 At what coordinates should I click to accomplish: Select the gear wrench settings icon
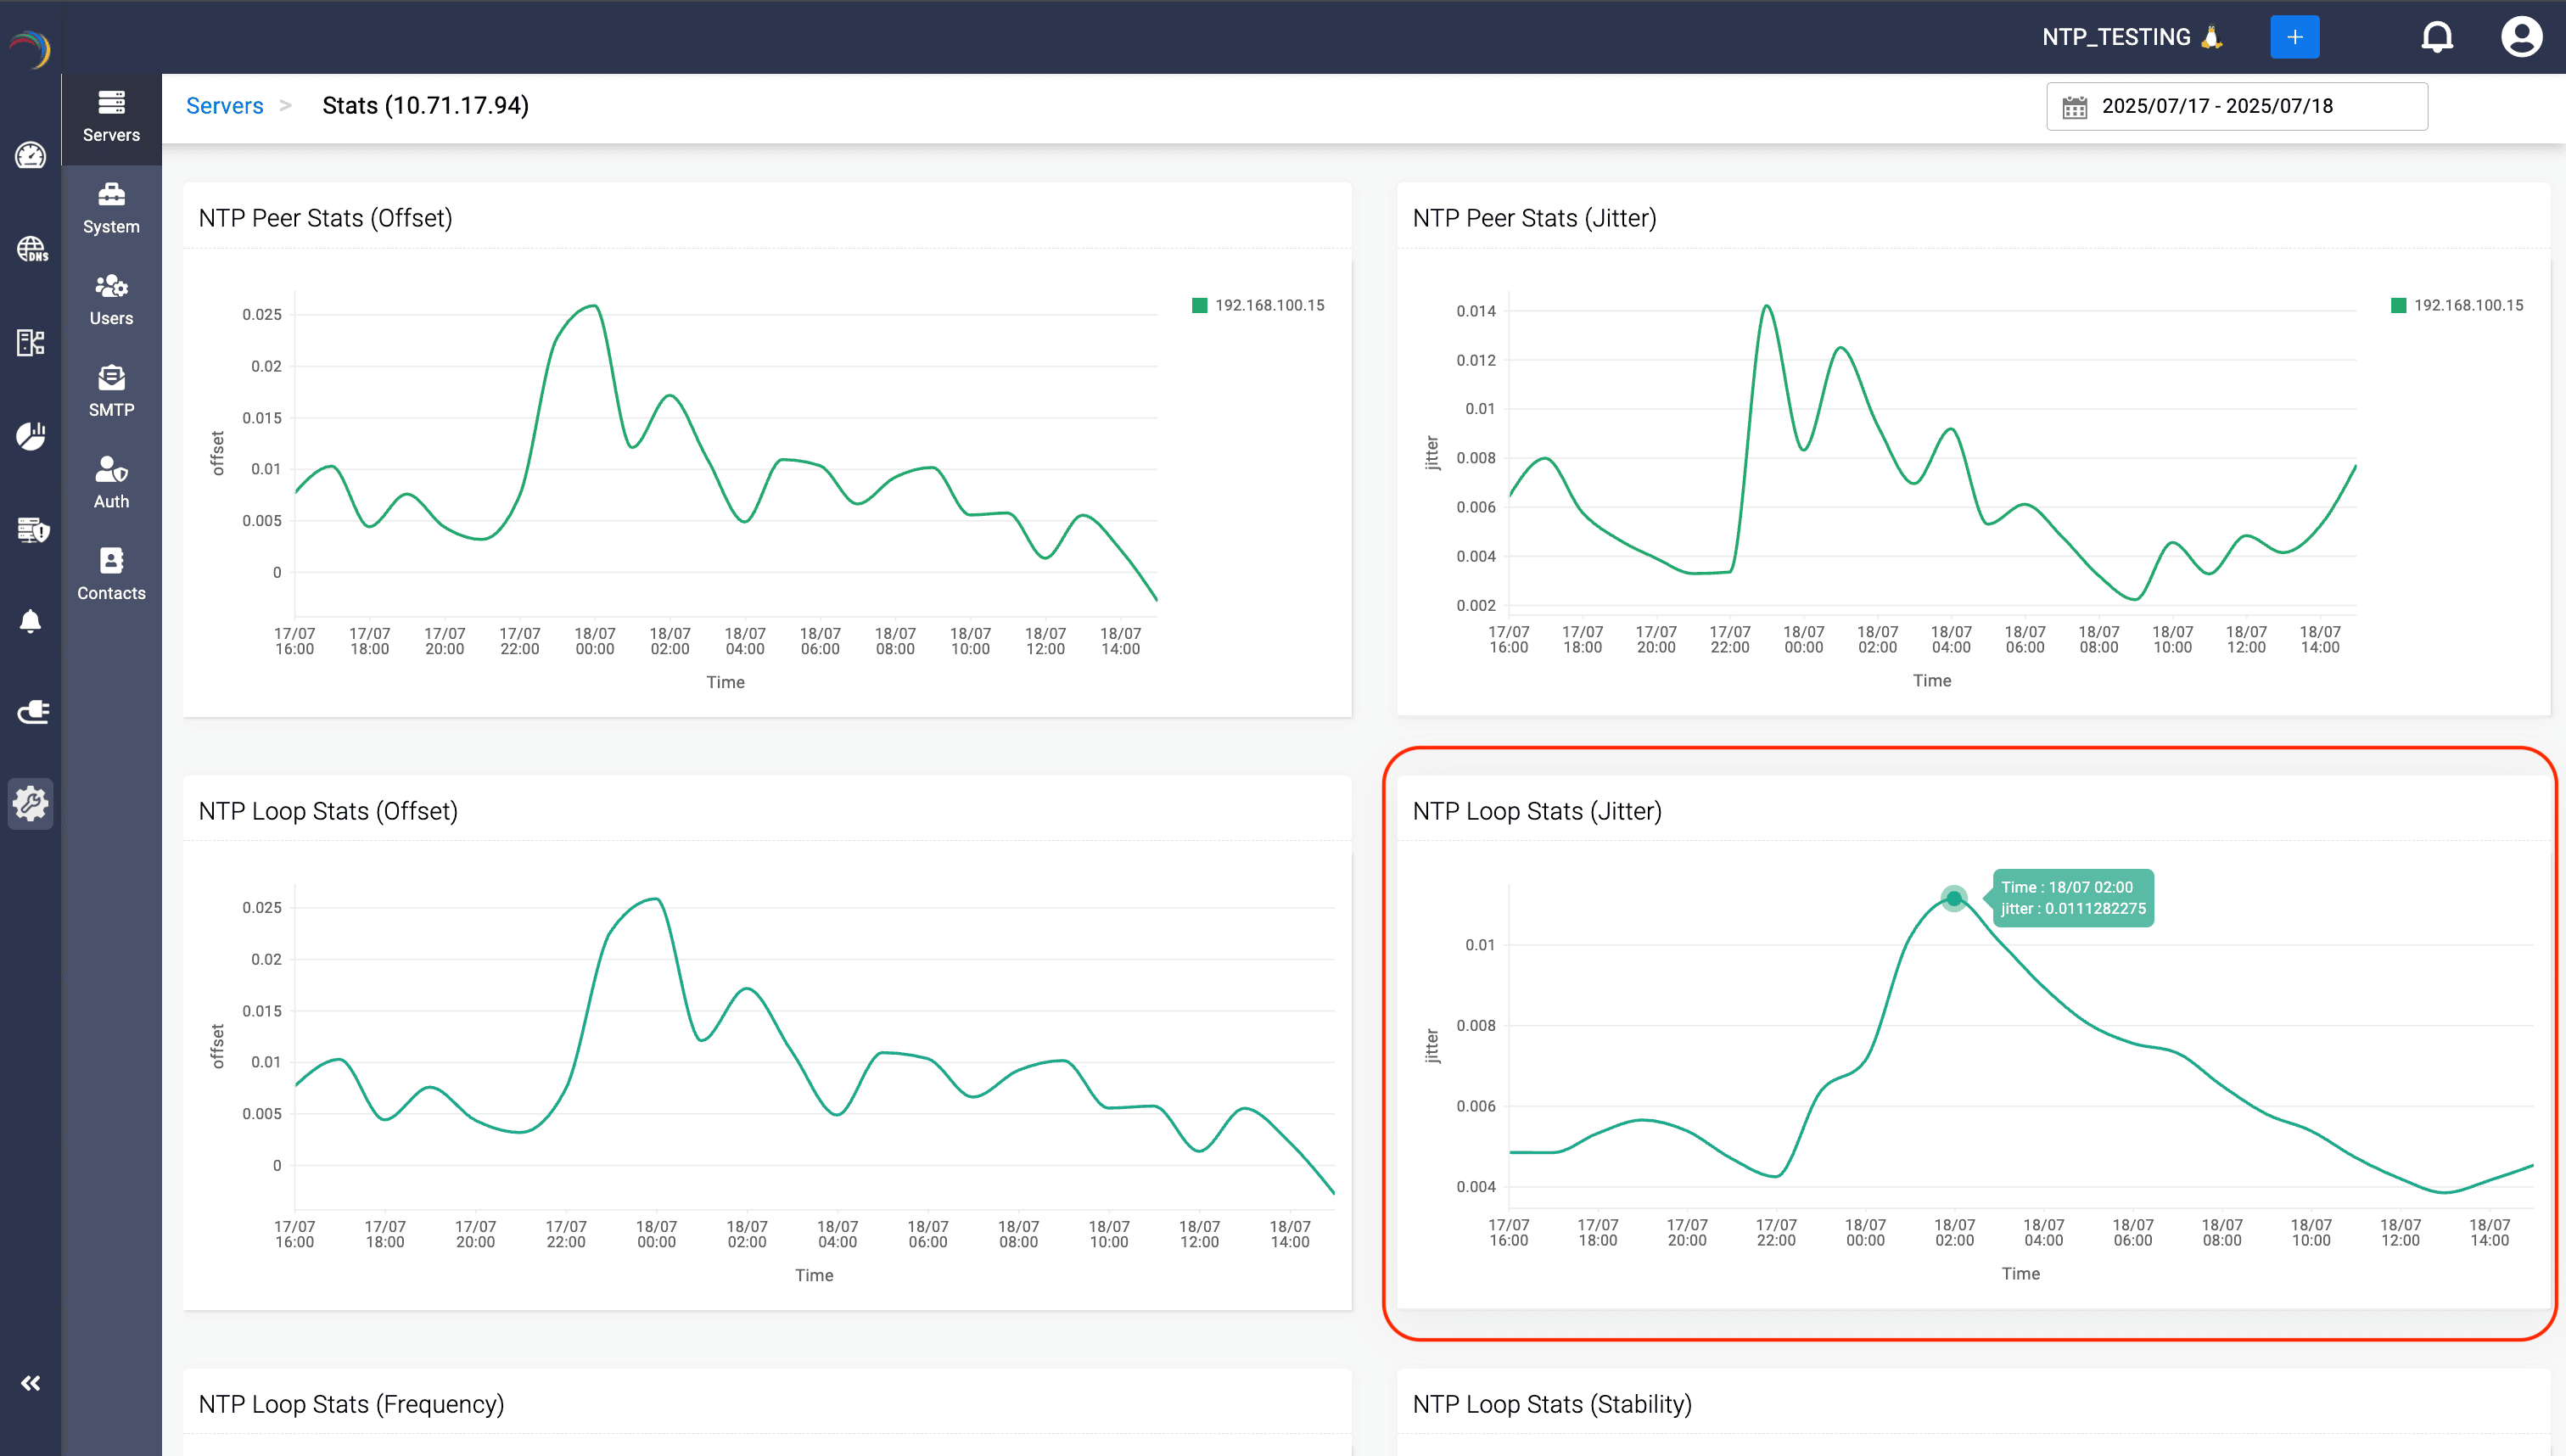[30, 803]
